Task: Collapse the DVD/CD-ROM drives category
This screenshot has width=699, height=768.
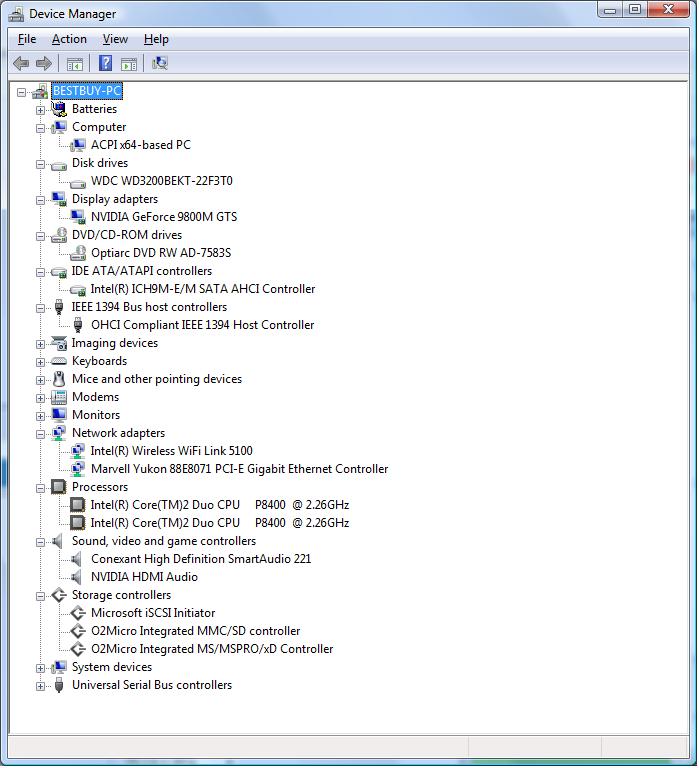Action: (x=41, y=237)
